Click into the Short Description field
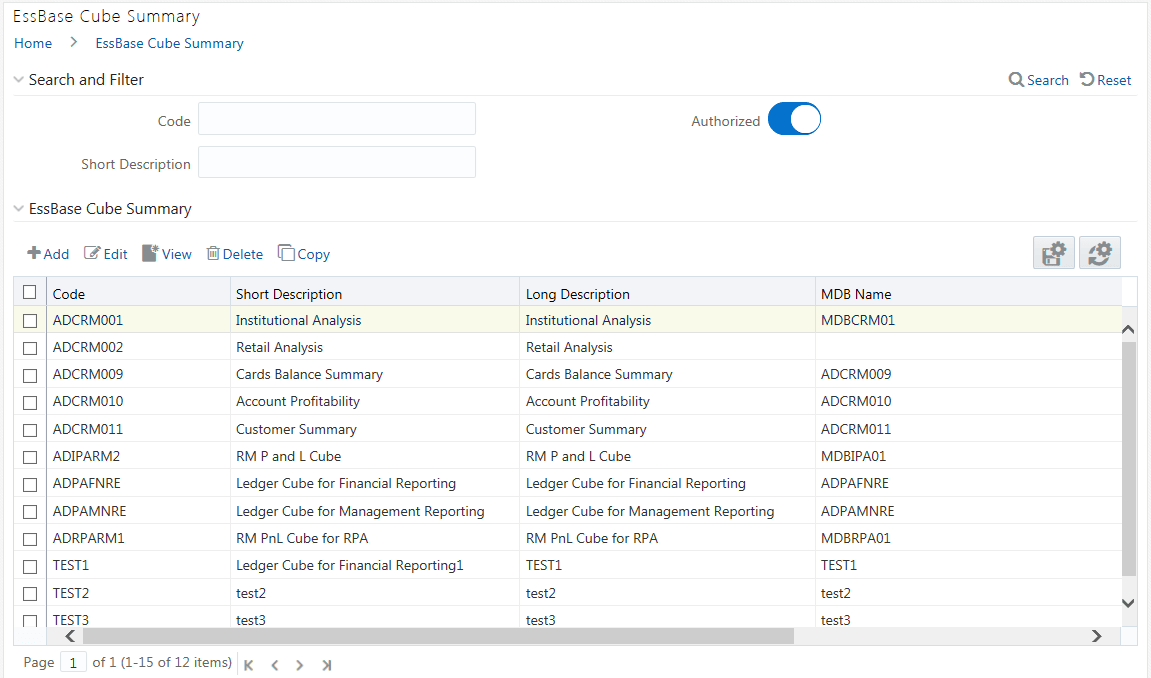Screen dimensions: 1151x678 click(x=337, y=163)
